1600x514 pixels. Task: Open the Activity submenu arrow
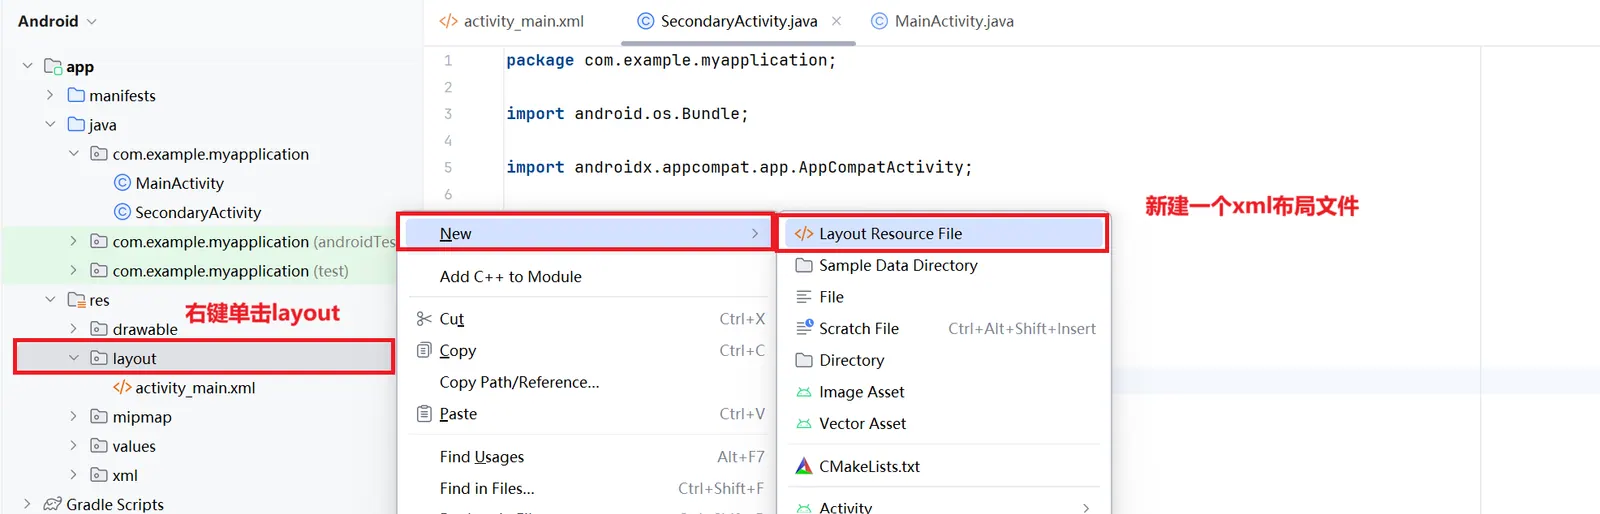pos(1086,508)
